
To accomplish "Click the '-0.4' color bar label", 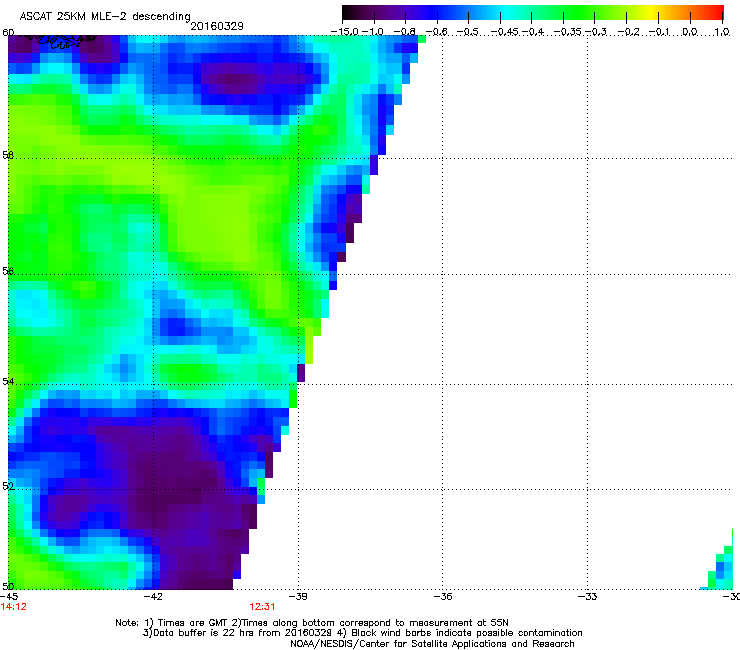I will click(532, 32).
